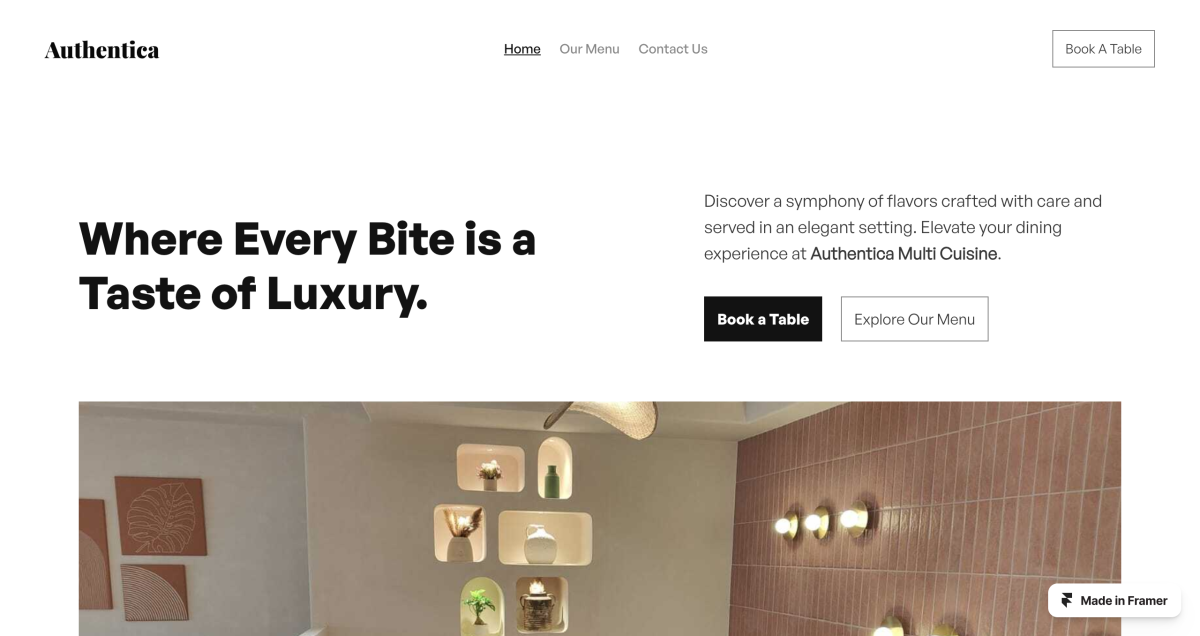The image size is (1200, 636).
Task: Click the Framer logo icon in badge
Action: (1067, 600)
